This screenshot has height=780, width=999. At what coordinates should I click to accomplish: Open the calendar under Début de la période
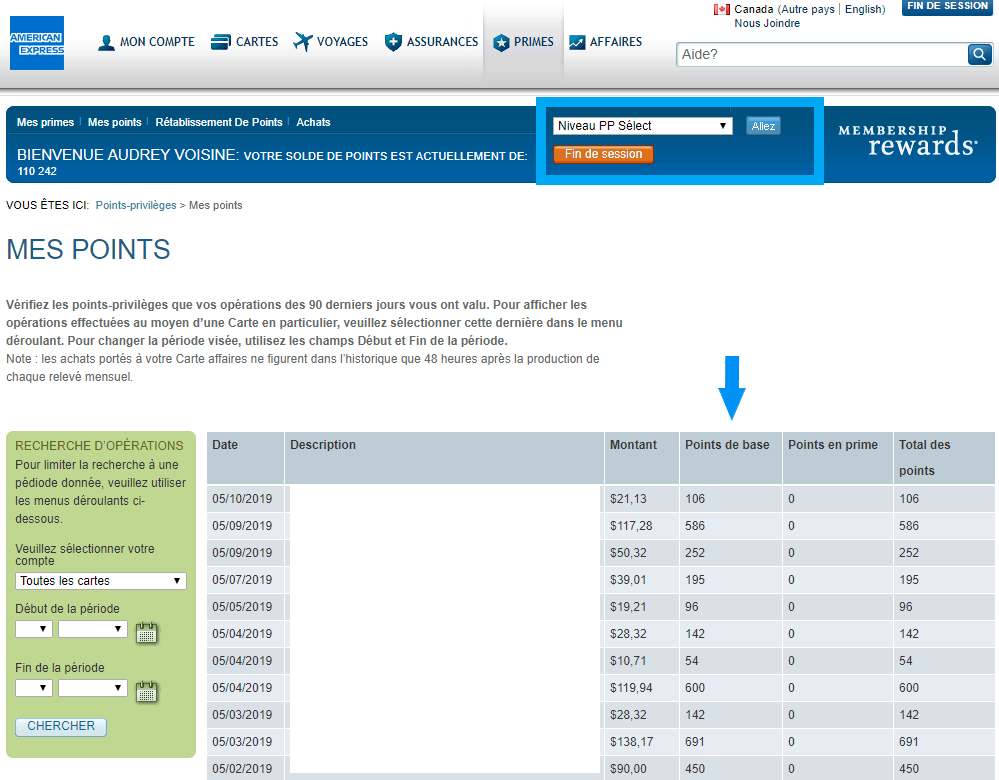[x=147, y=631]
